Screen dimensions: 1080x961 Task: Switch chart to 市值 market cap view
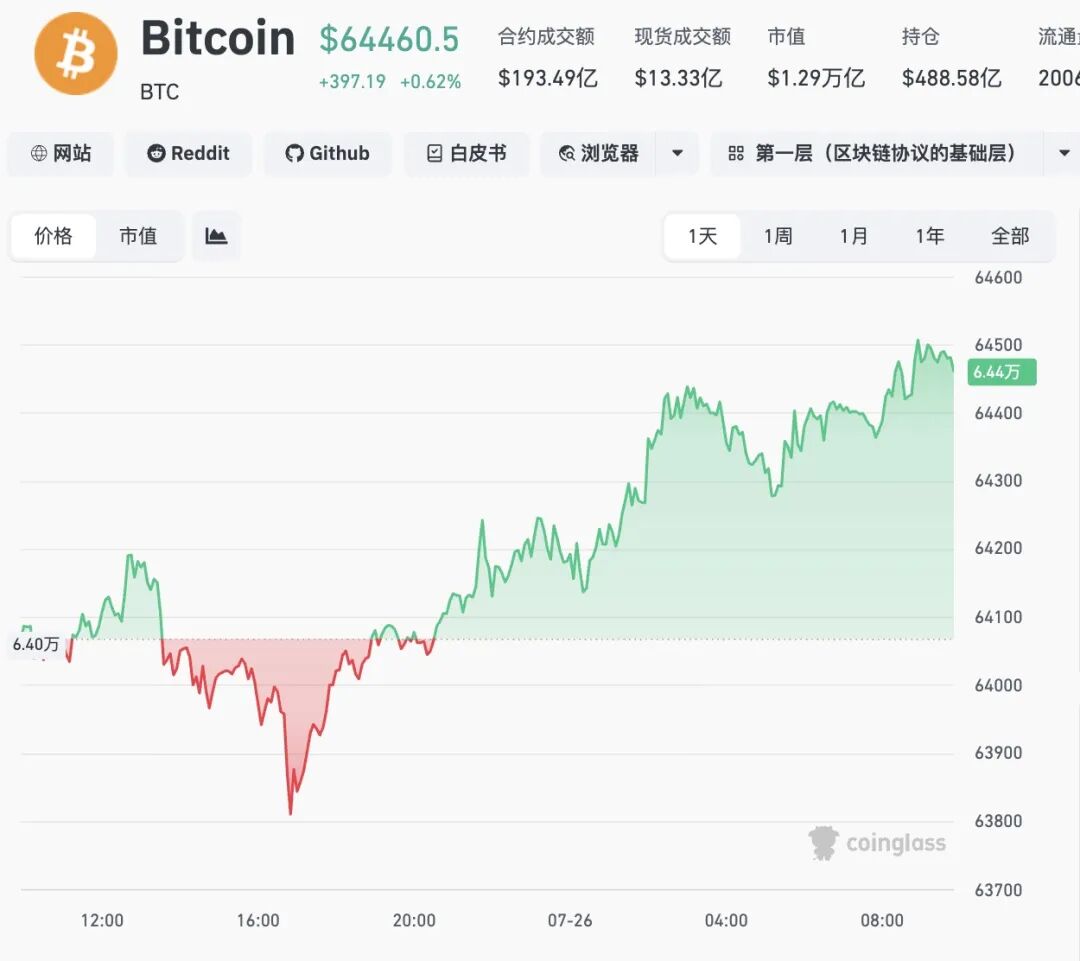click(x=138, y=236)
